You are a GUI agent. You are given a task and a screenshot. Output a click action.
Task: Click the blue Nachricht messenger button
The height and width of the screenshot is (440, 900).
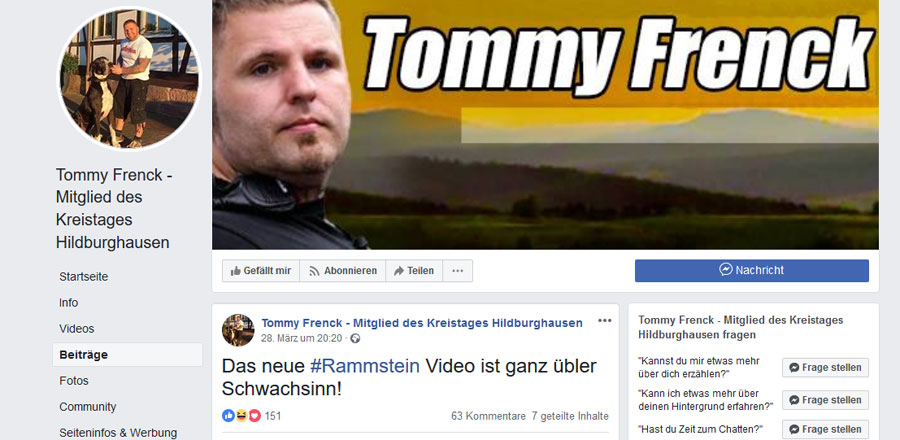pyautogui.click(x=751, y=270)
